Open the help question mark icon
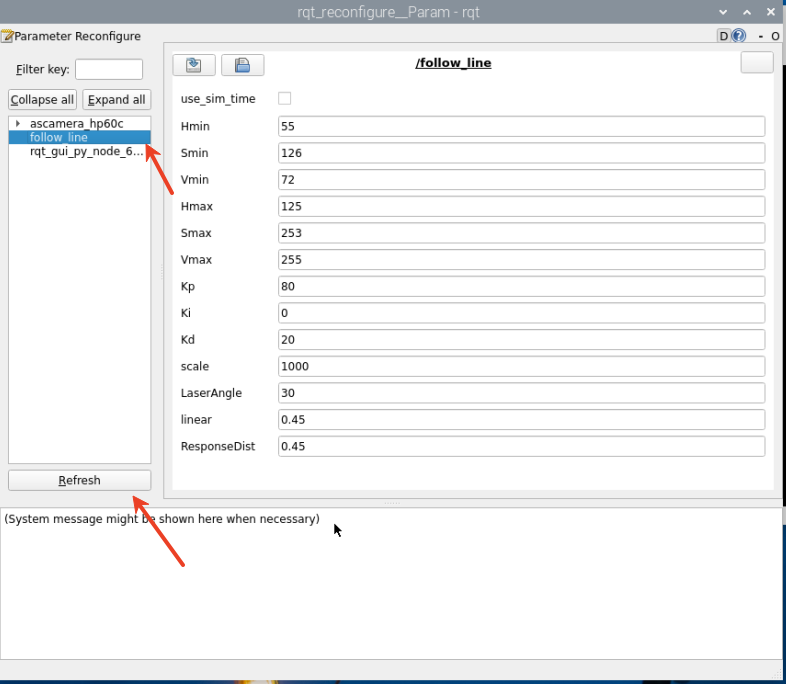The height and width of the screenshot is (684, 786). (x=739, y=36)
